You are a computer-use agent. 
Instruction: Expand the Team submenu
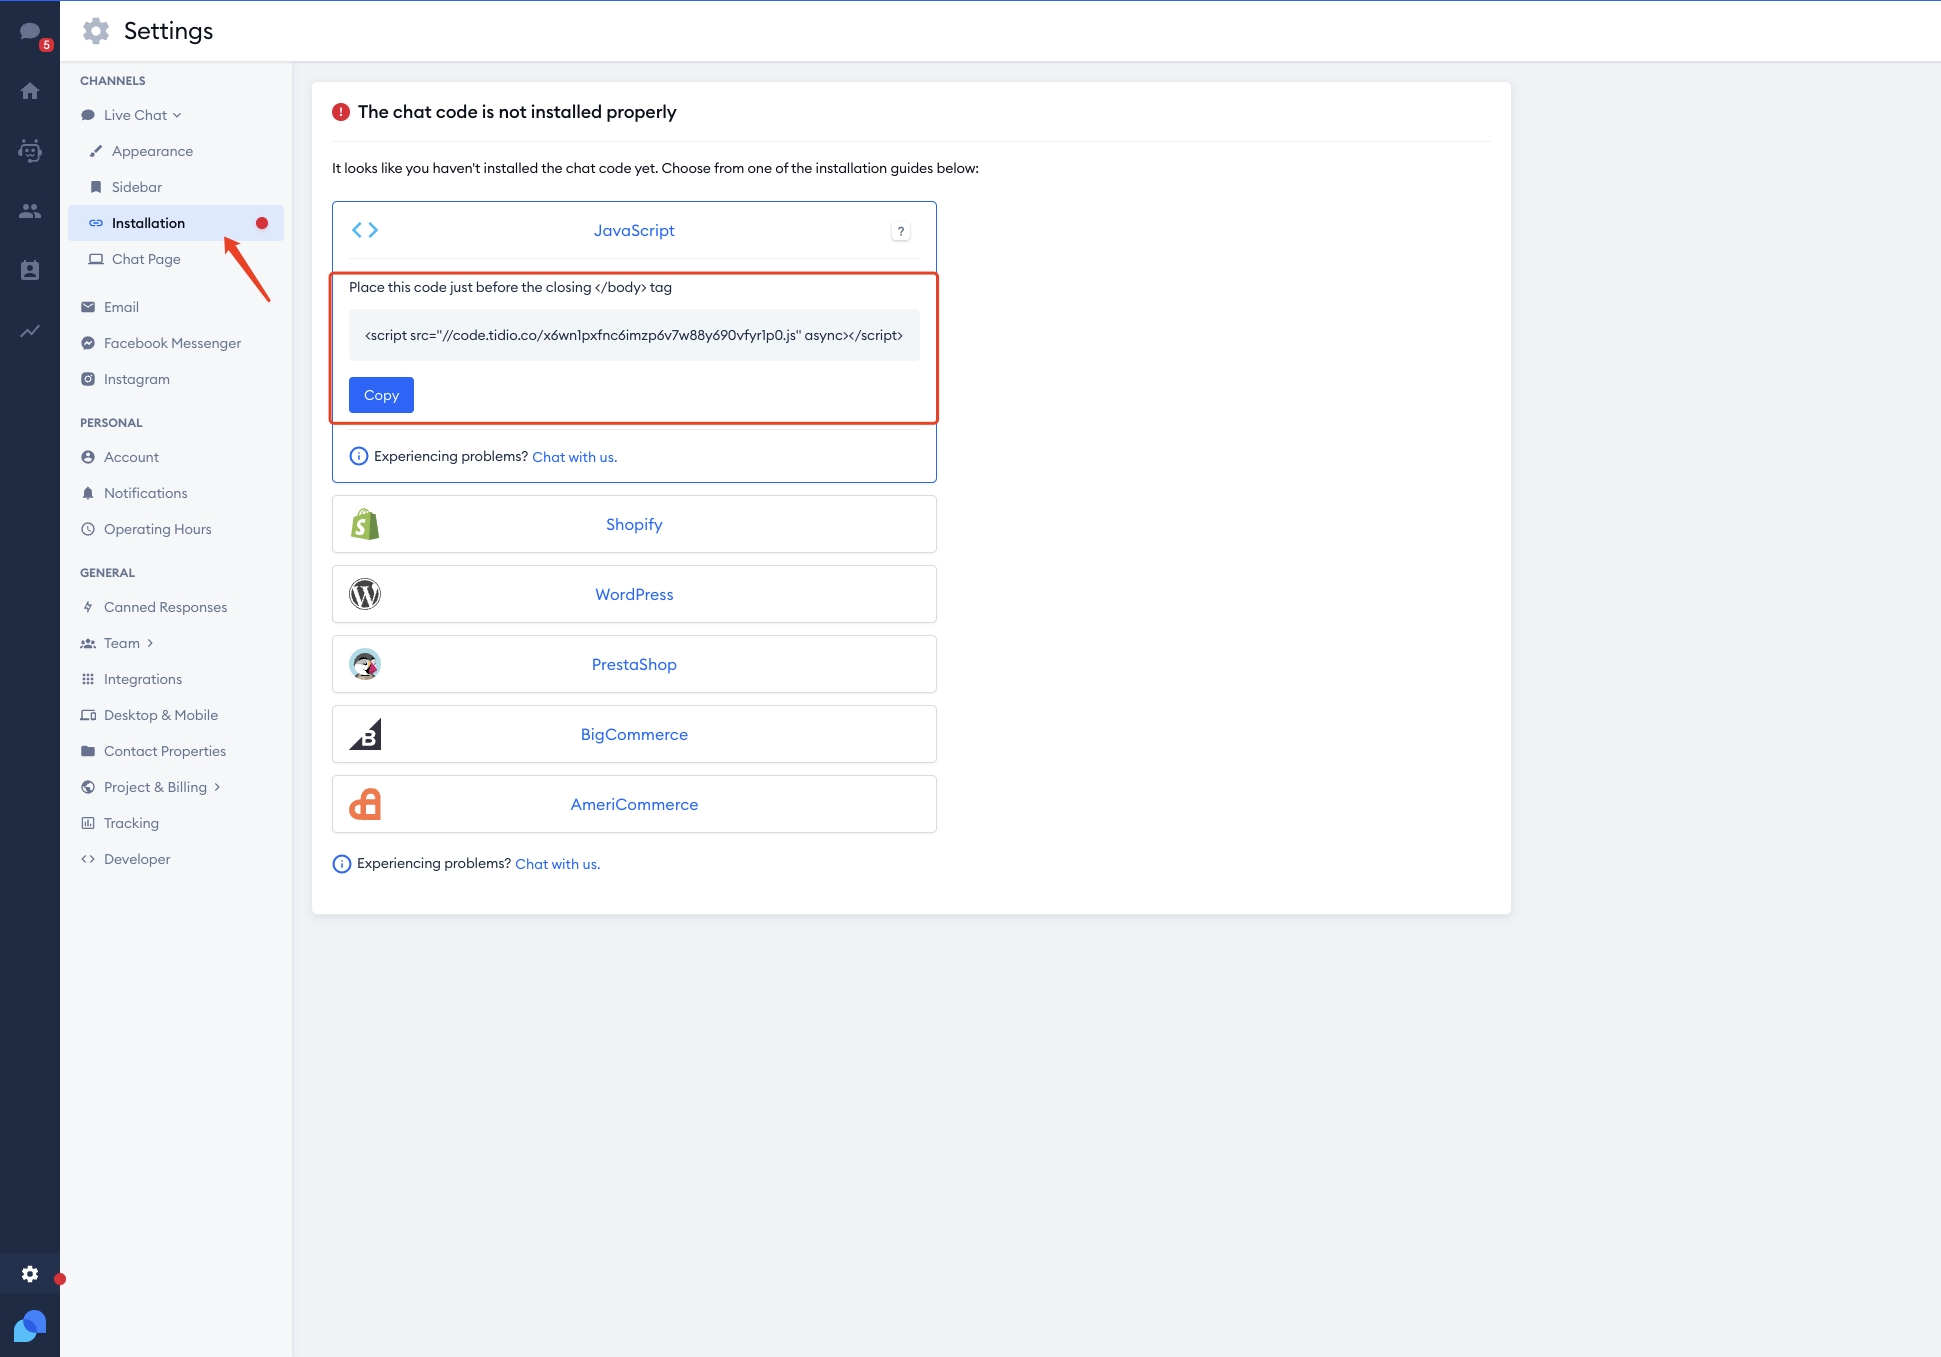[150, 643]
